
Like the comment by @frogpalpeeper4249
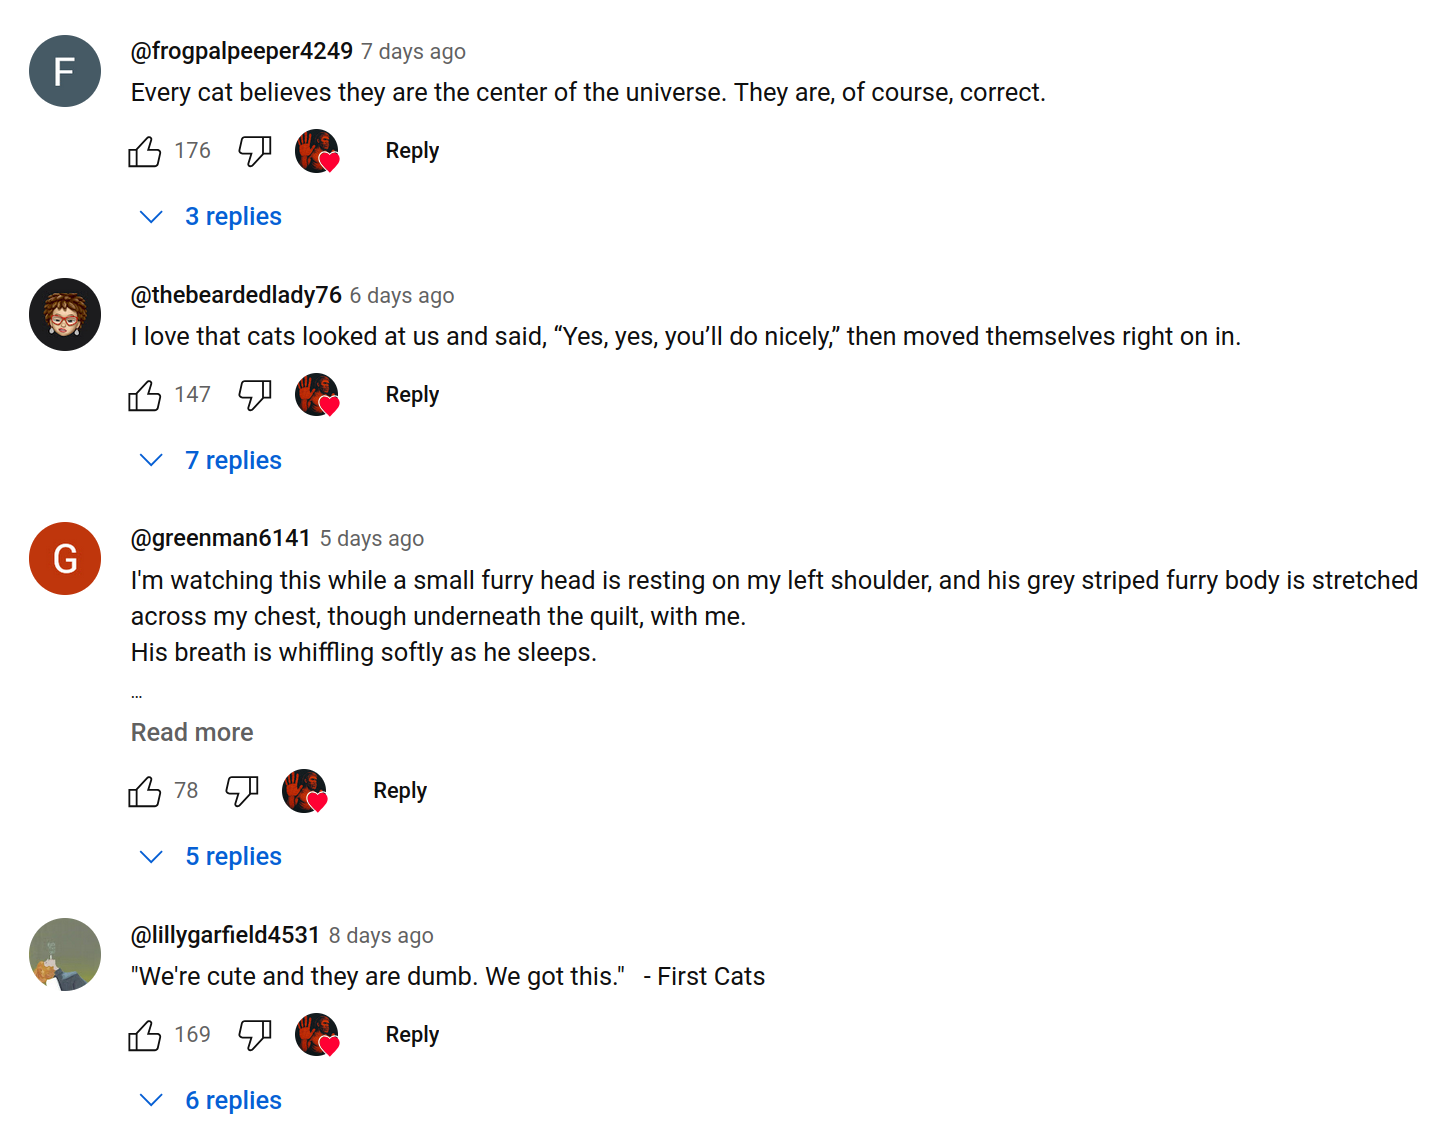[145, 151]
